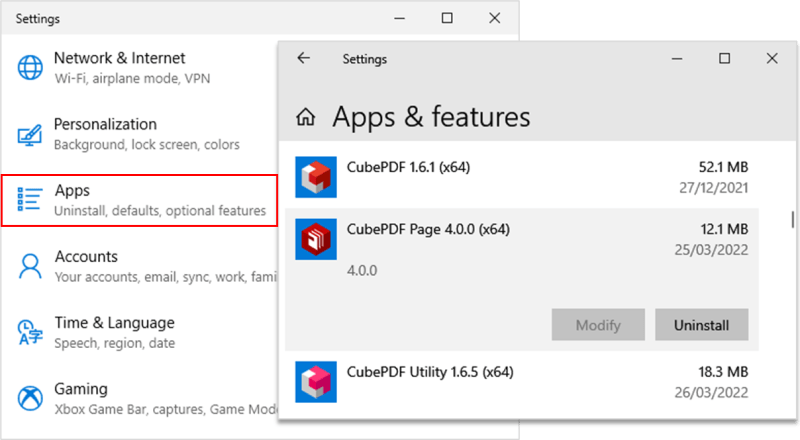Screen dimensions: 800x440
Task: Open Network & Internet settings globe icon
Action: point(30,67)
